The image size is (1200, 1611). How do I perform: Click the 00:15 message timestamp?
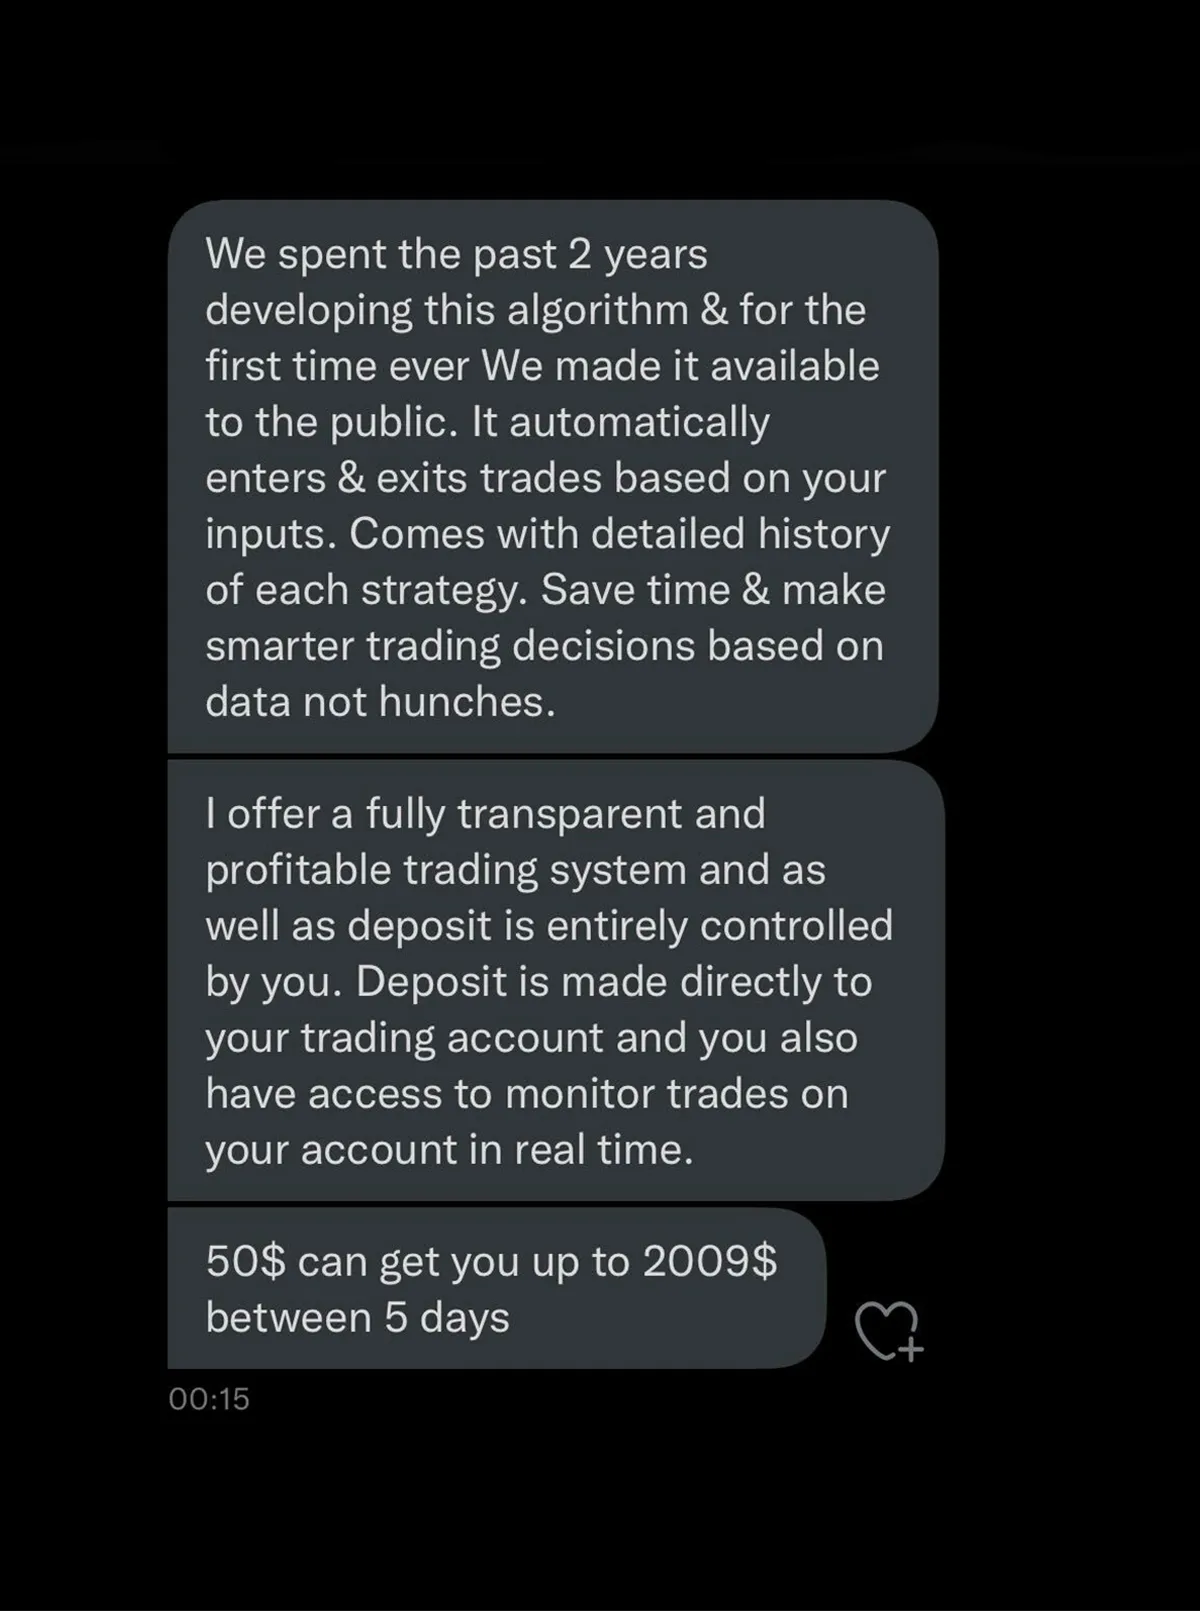(x=209, y=1398)
